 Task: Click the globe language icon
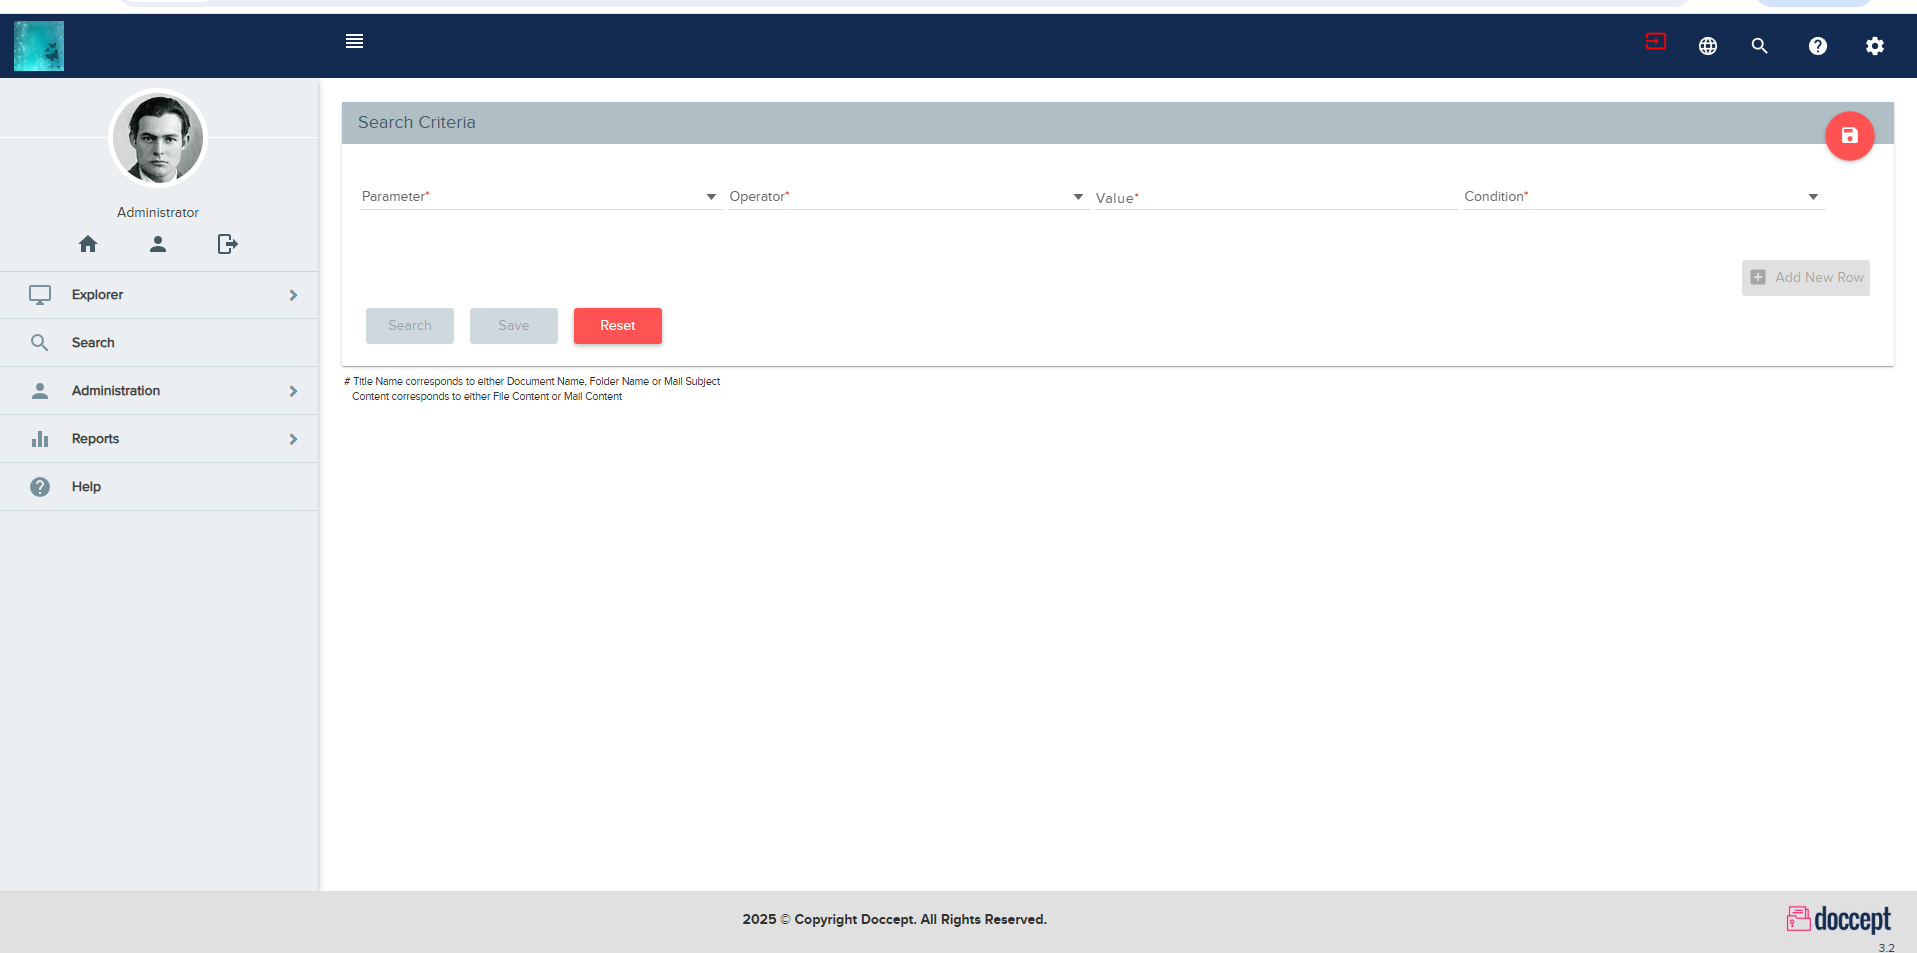point(1707,46)
